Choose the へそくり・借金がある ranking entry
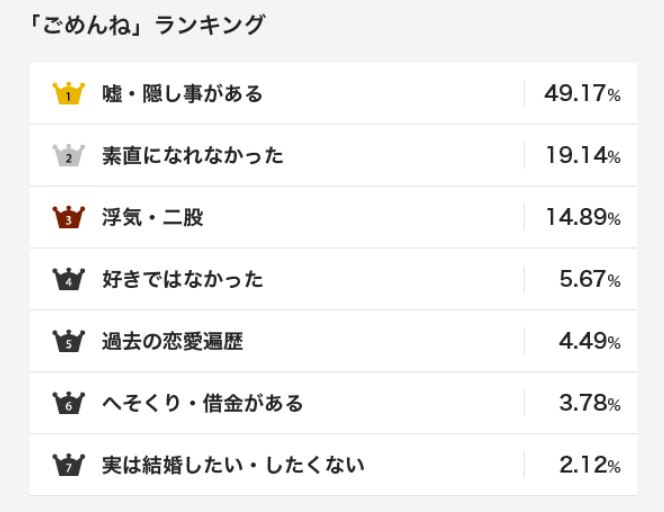Image resolution: width=664 pixels, height=512 pixels. (x=203, y=403)
